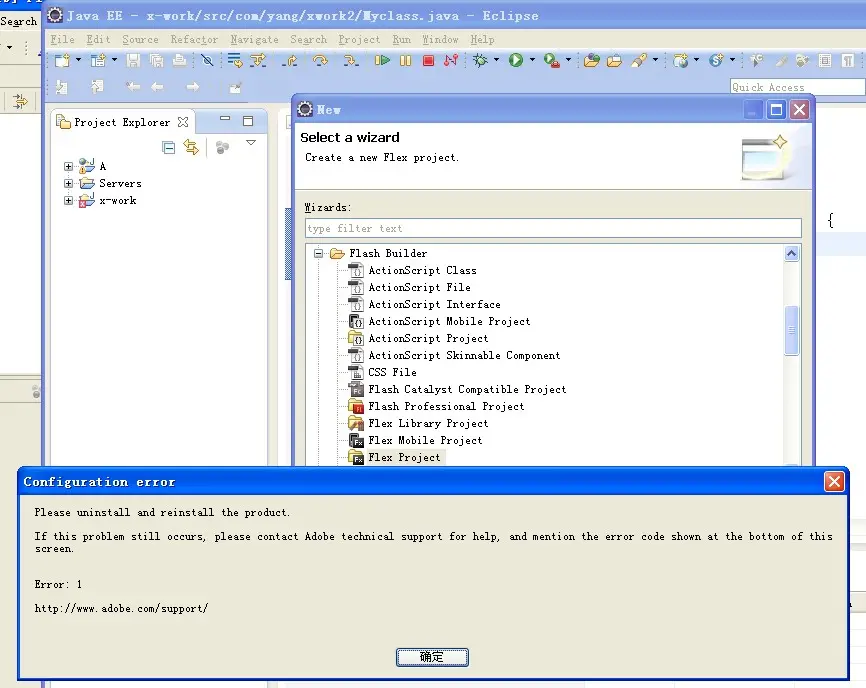
Task: Click the New file toolbar icon
Action: pyautogui.click(x=62, y=60)
